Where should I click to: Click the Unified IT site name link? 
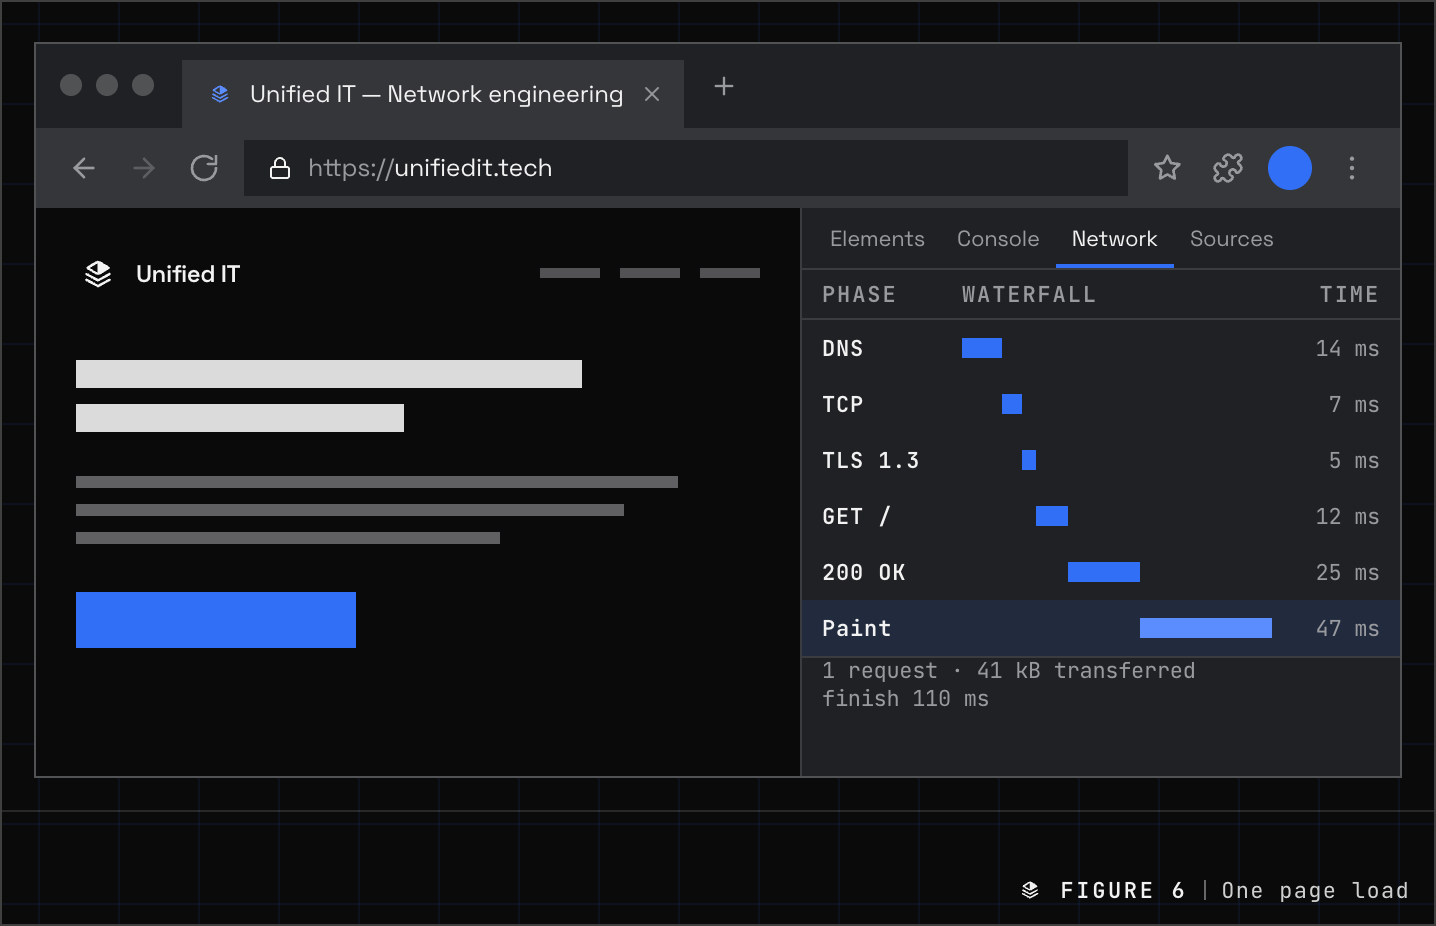[188, 274]
